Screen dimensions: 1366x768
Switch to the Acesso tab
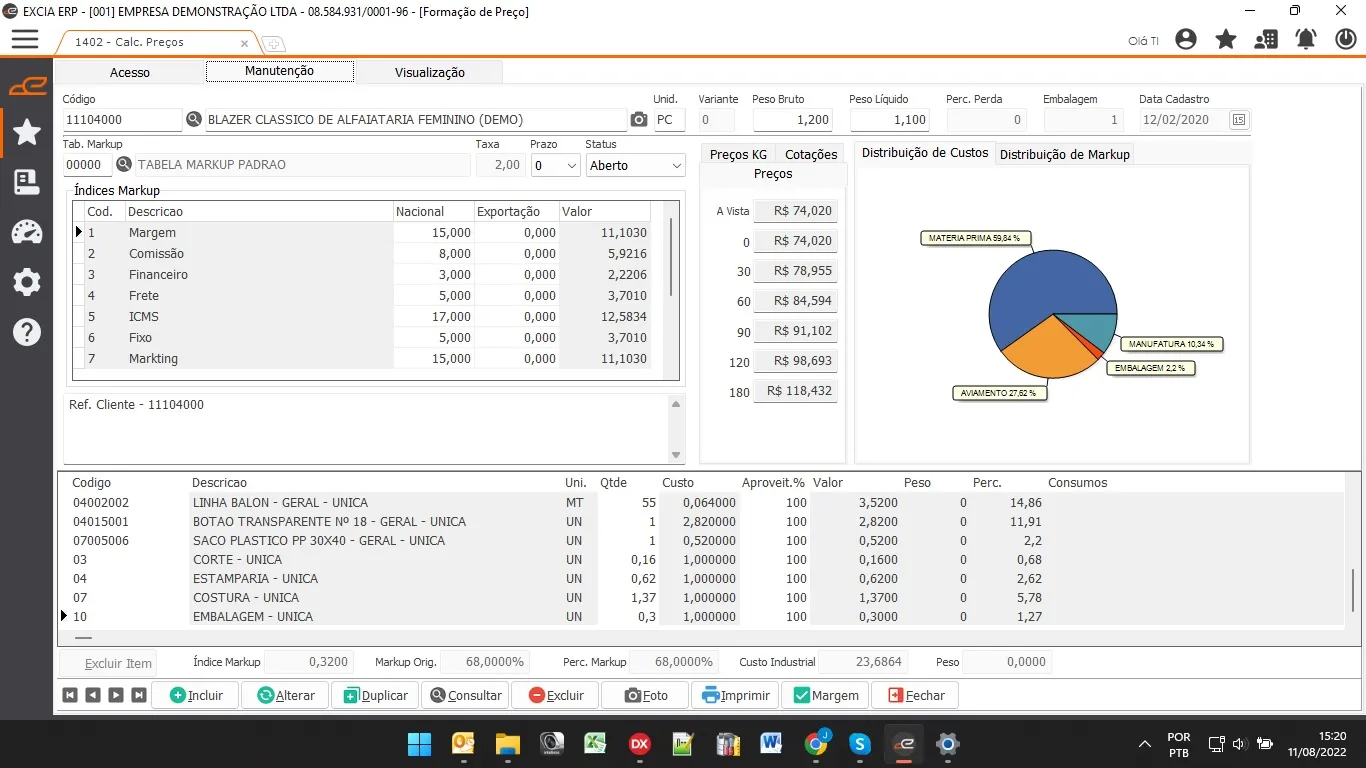[x=130, y=72]
